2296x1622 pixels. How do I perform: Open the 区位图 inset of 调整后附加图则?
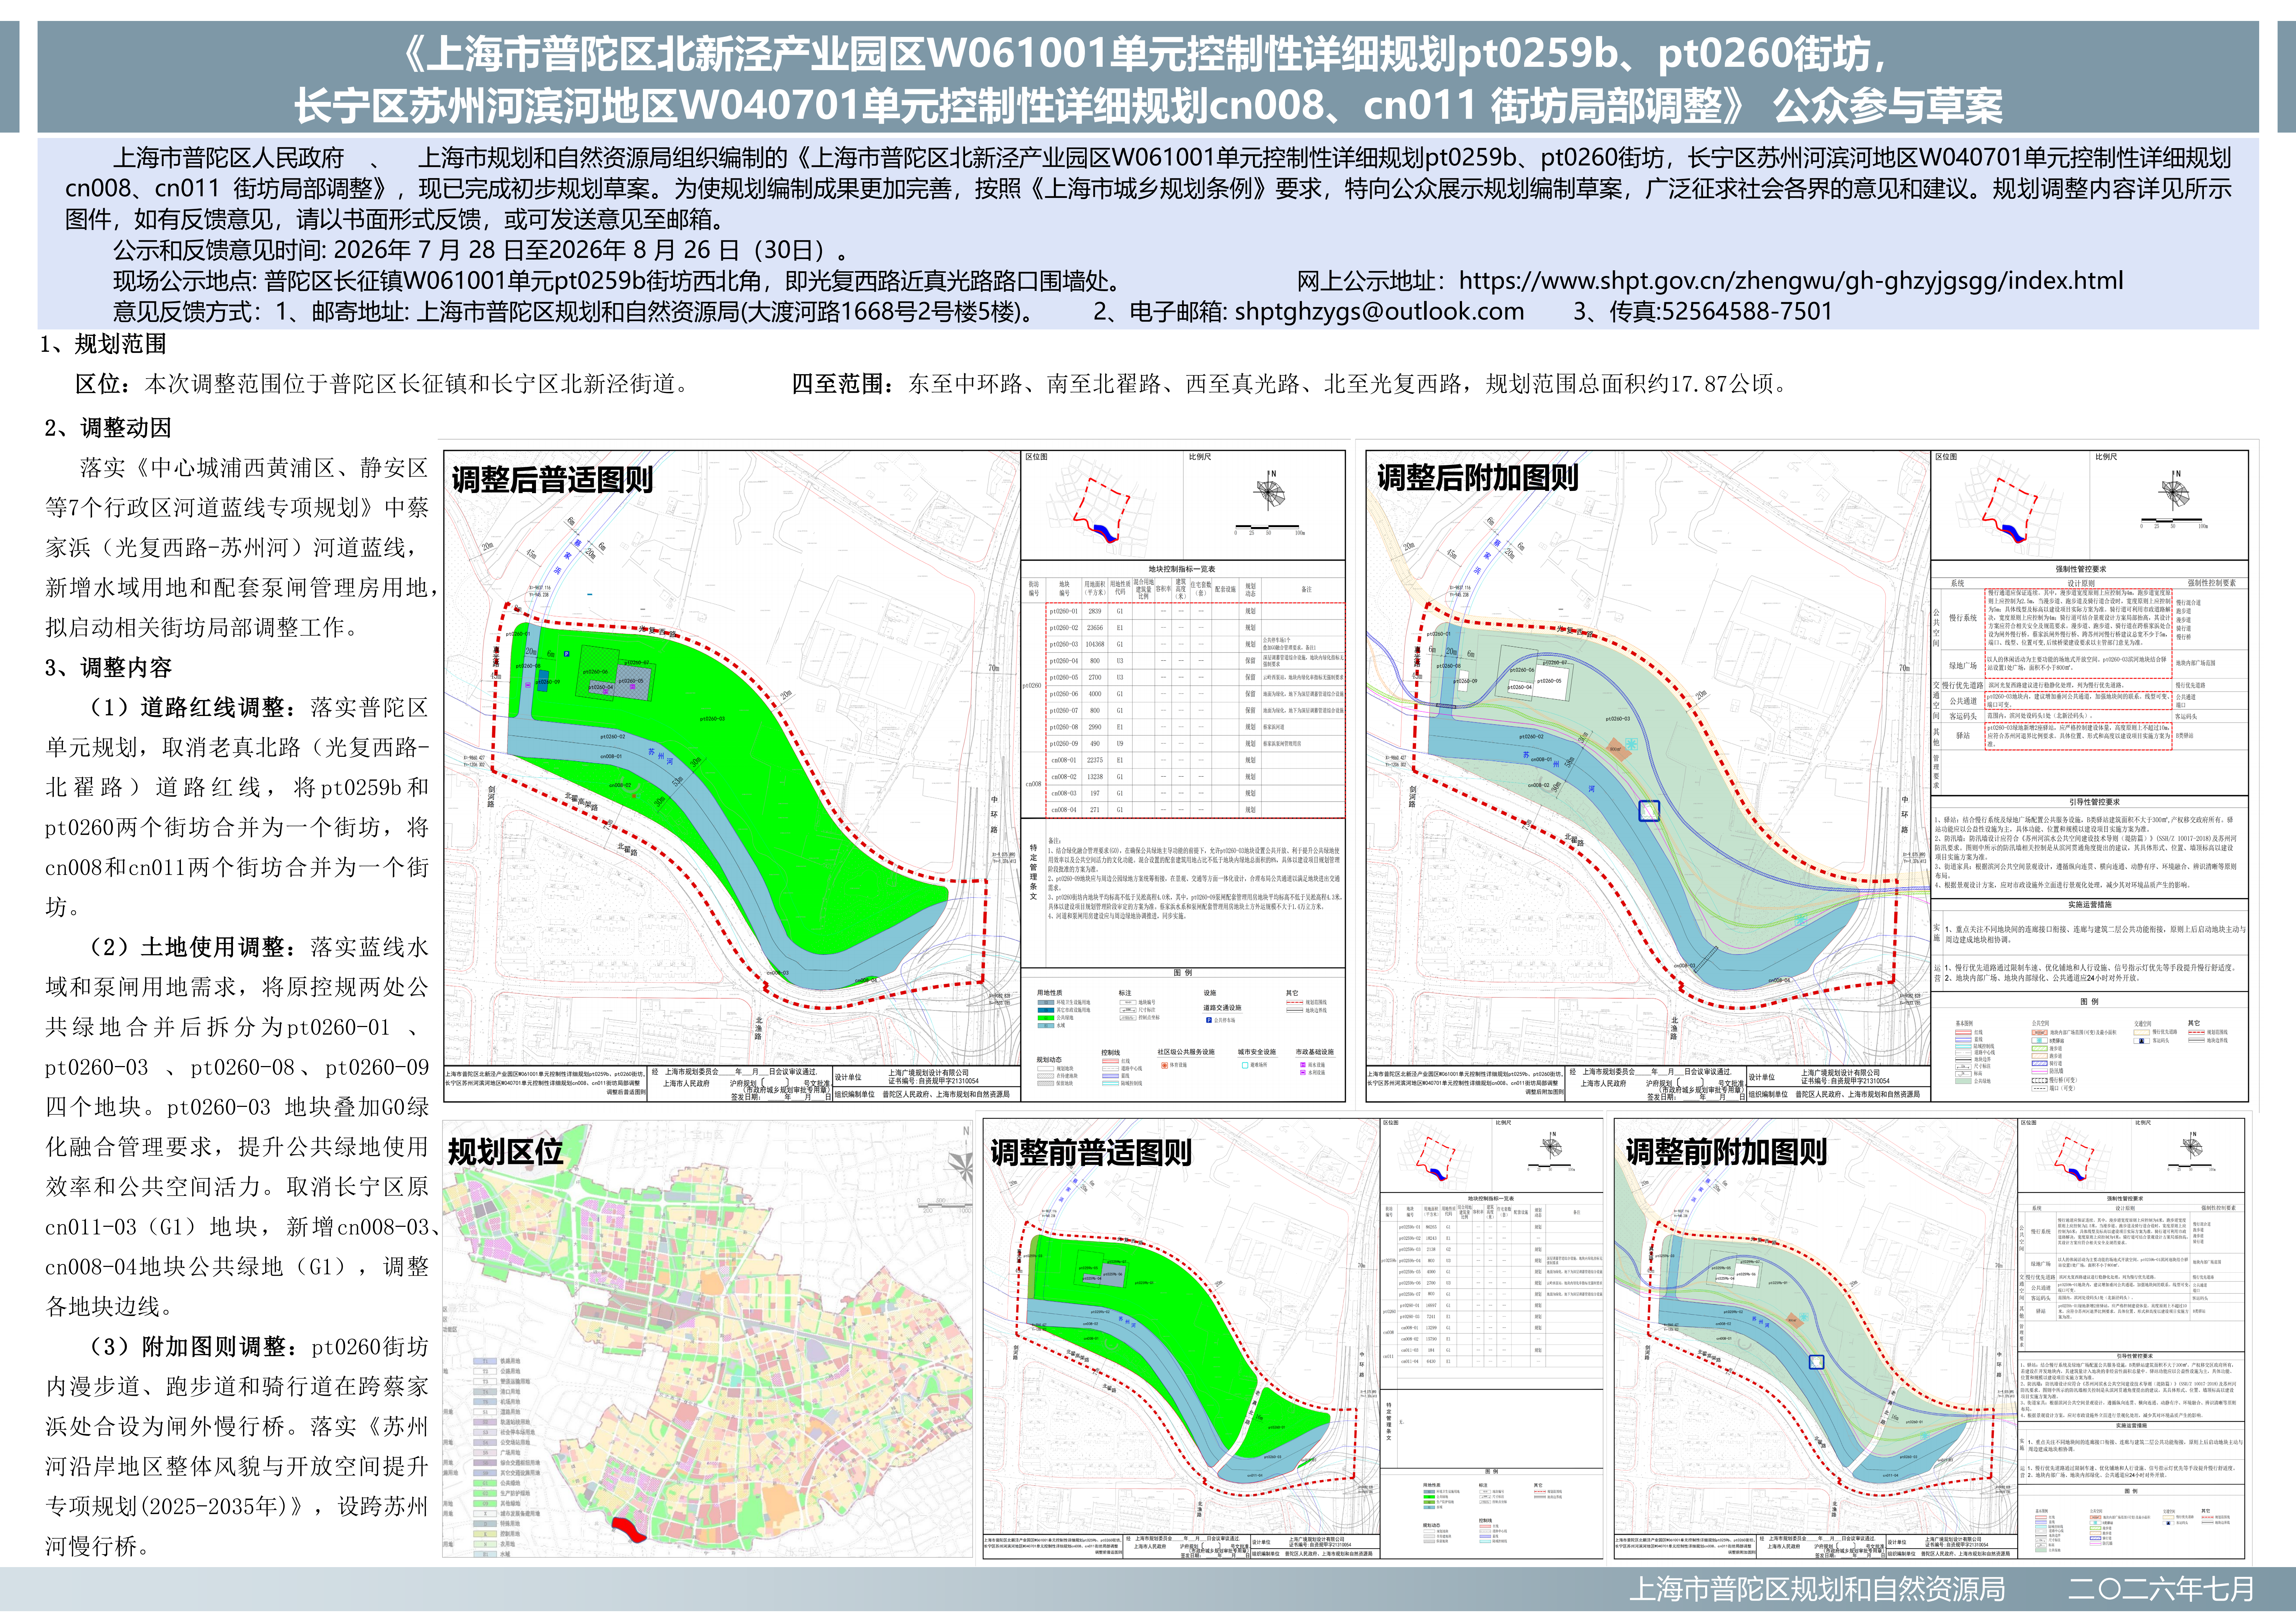(x=2011, y=505)
